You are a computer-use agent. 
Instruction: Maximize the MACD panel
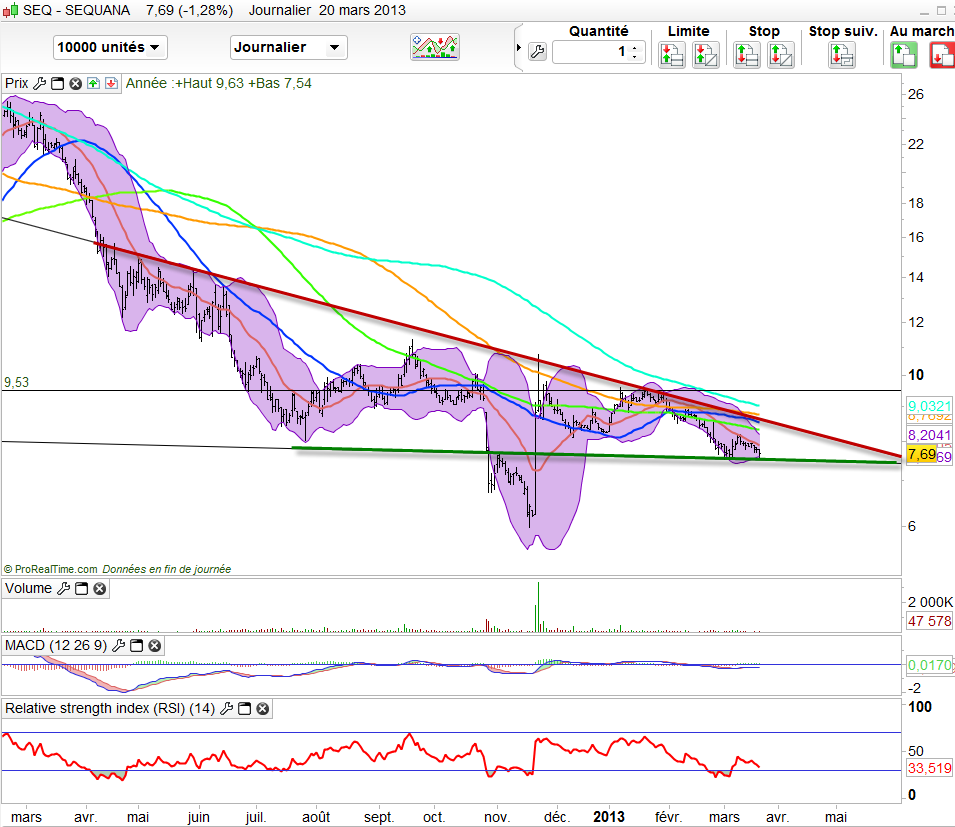[x=137, y=646]
